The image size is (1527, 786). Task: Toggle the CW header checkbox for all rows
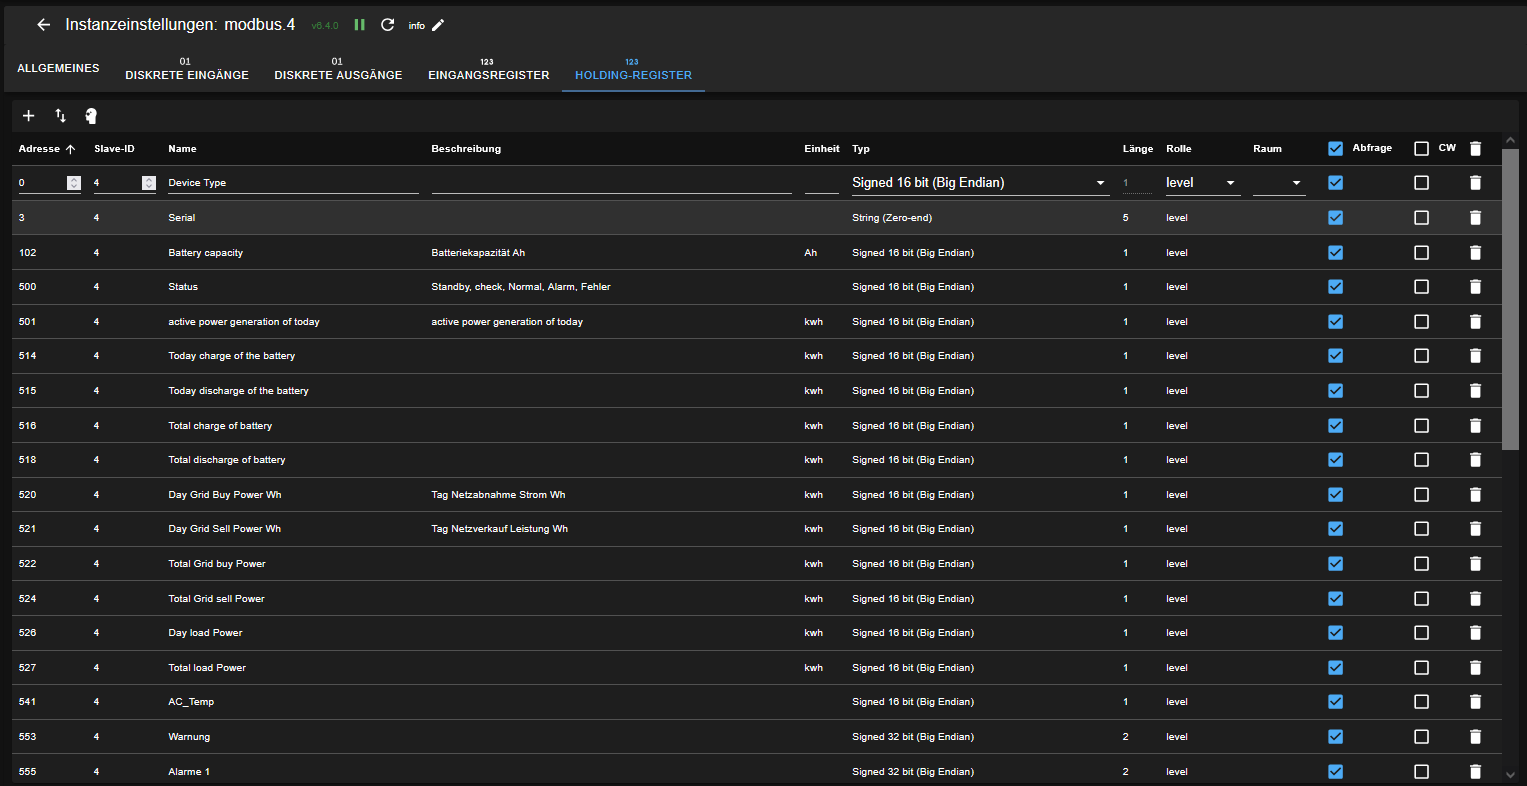click(1422, 149)
